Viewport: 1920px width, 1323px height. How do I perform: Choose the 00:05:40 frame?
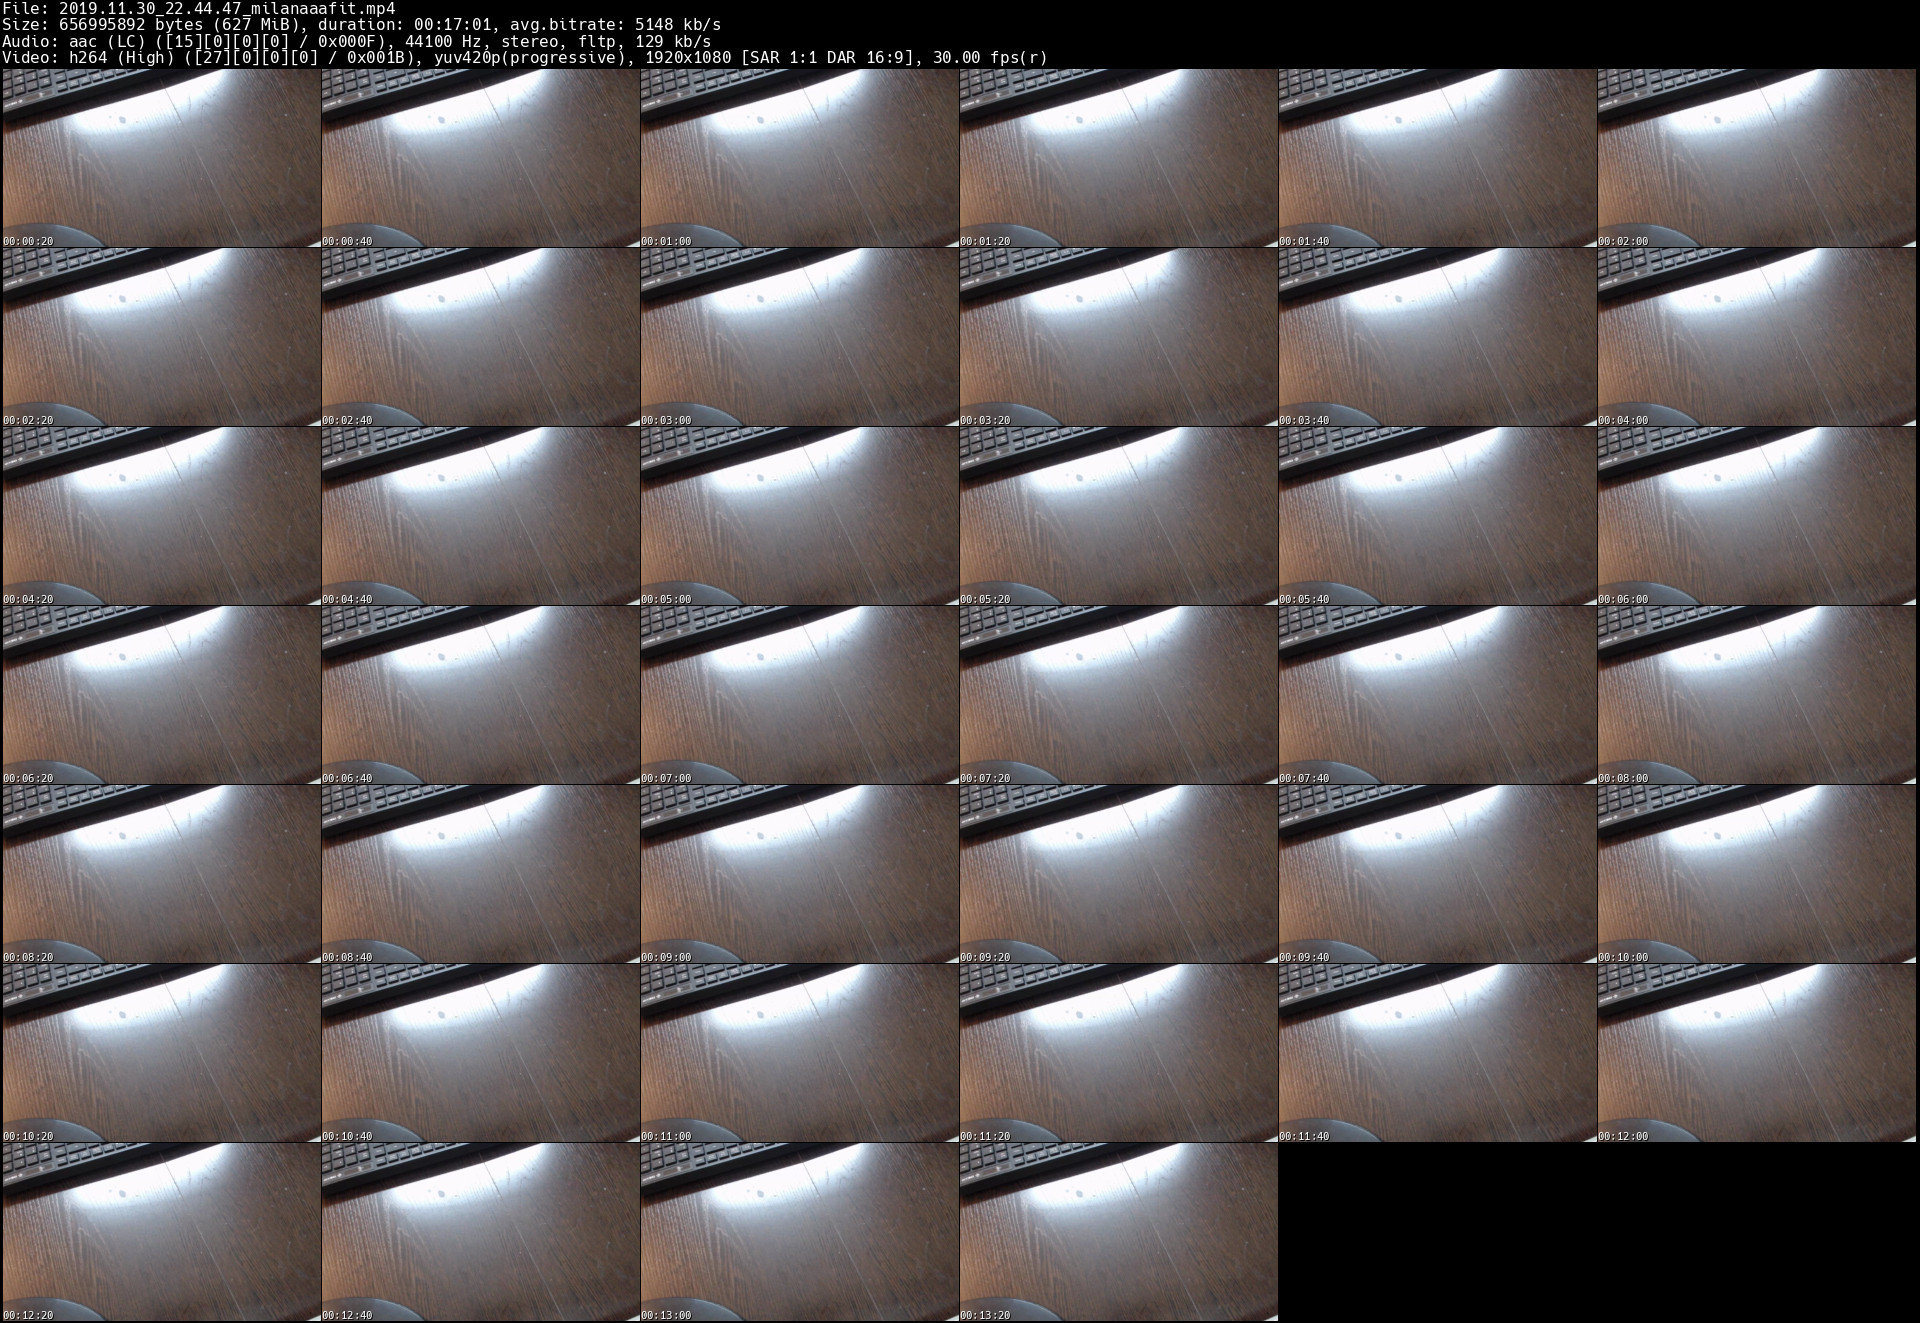pos(1437,516)
